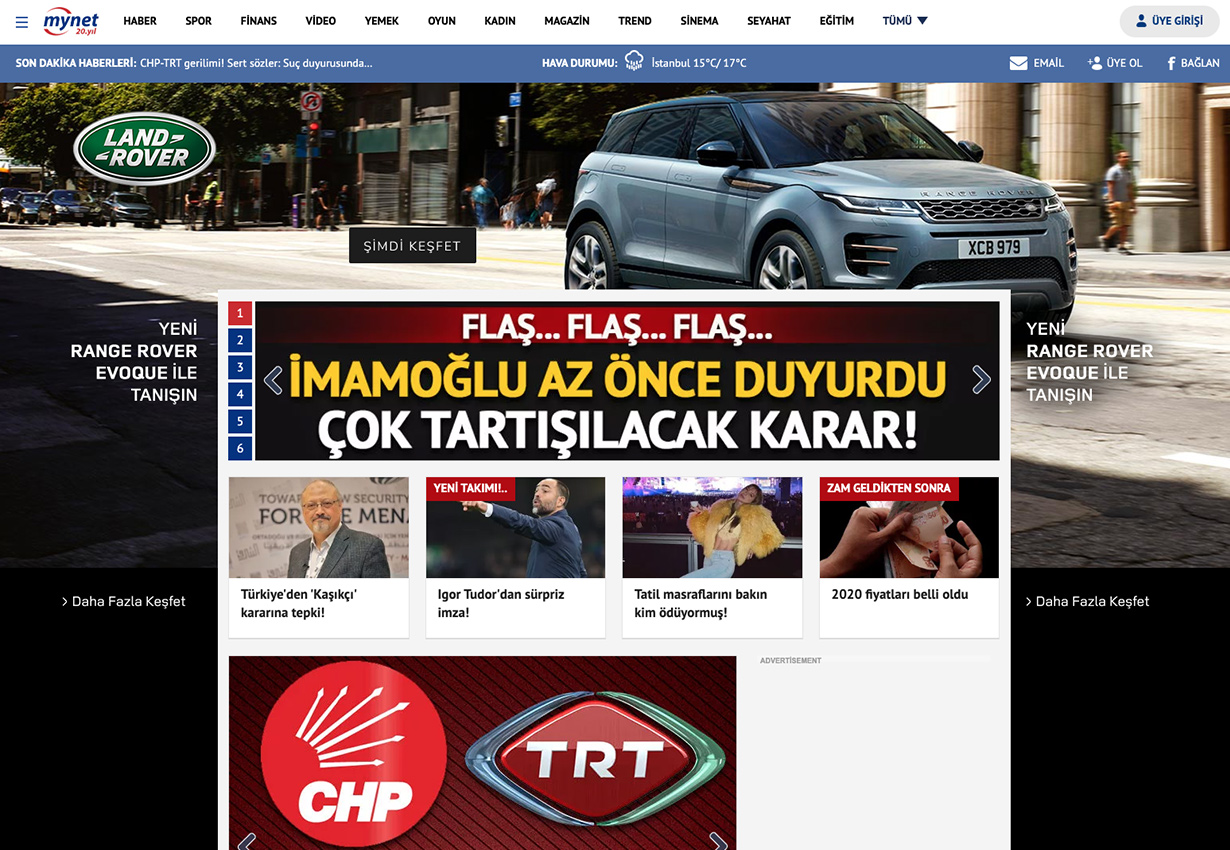Expand left Daha Fazla Keşfet link

[x=123, y=601]
